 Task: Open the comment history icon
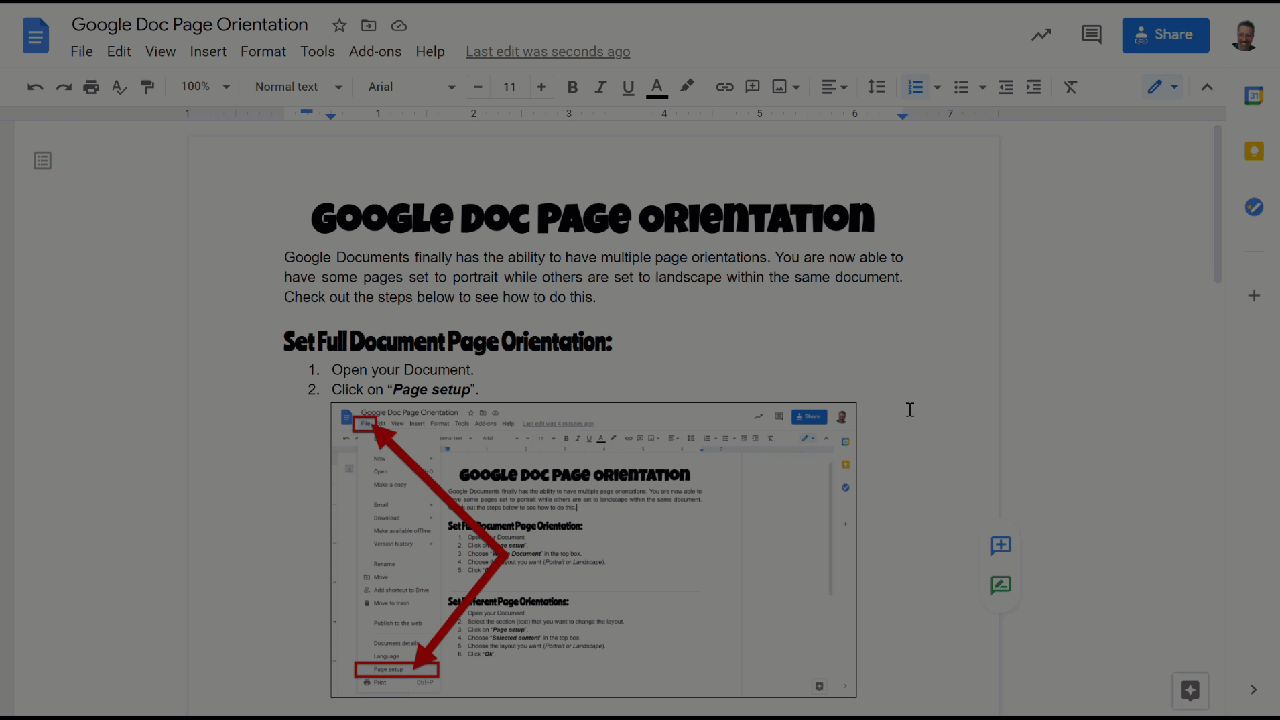click(1091, 35)
